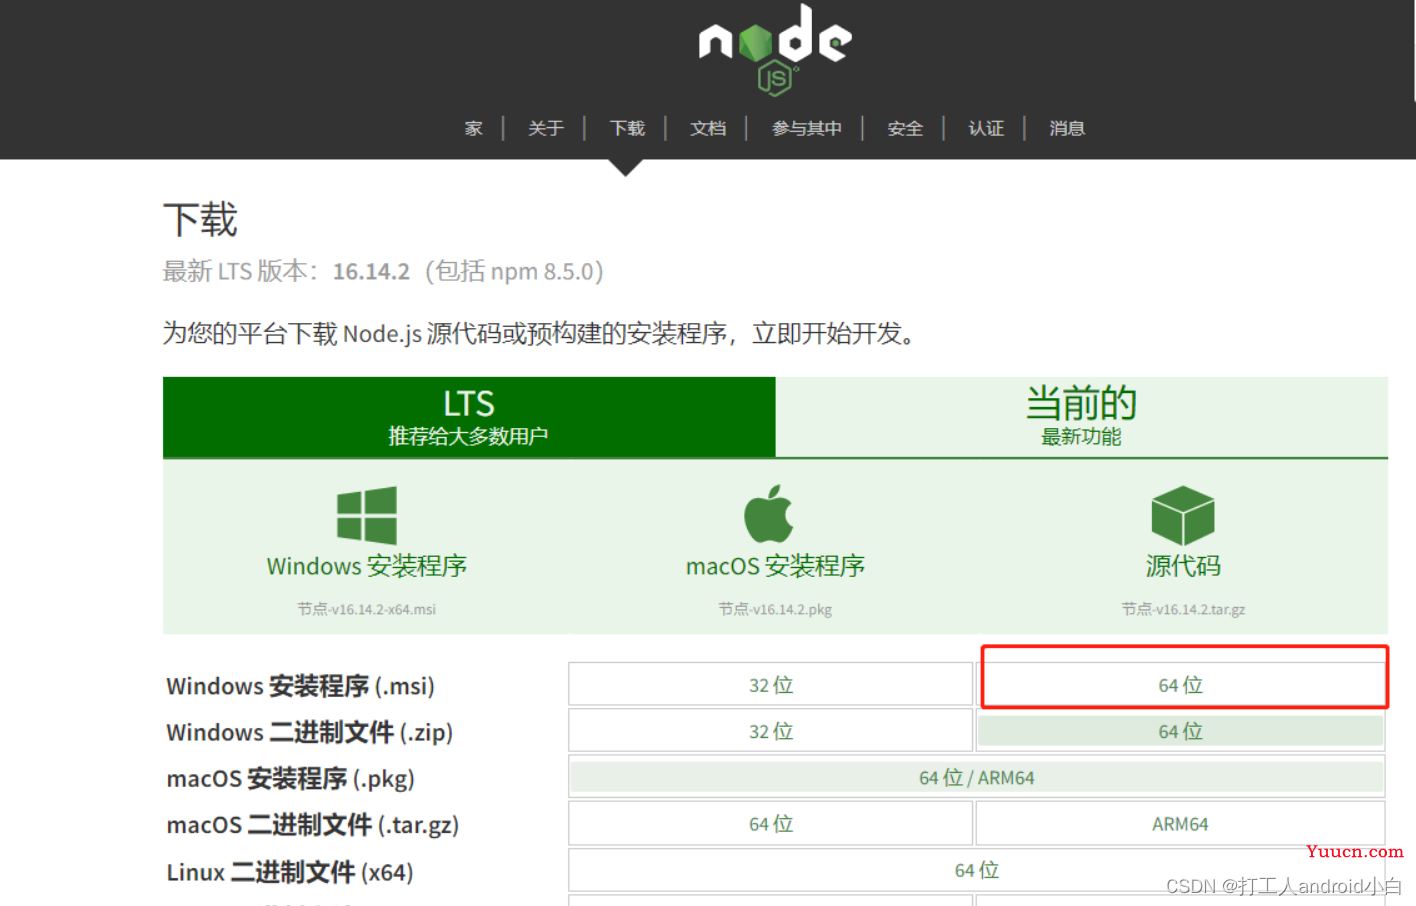Open the 文档 navigation item
Viewport: 1416px width, 906px height.
click(708, 128)
